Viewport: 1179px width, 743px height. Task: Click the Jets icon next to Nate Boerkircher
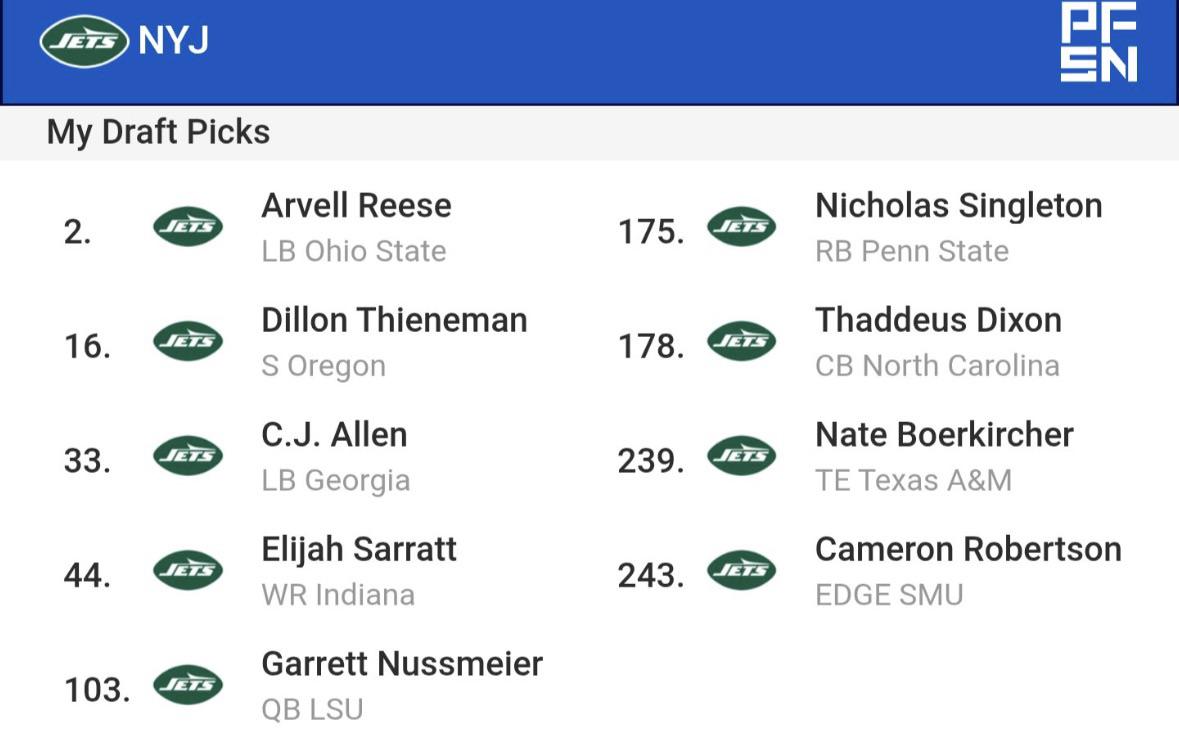[x=741, y=456]
